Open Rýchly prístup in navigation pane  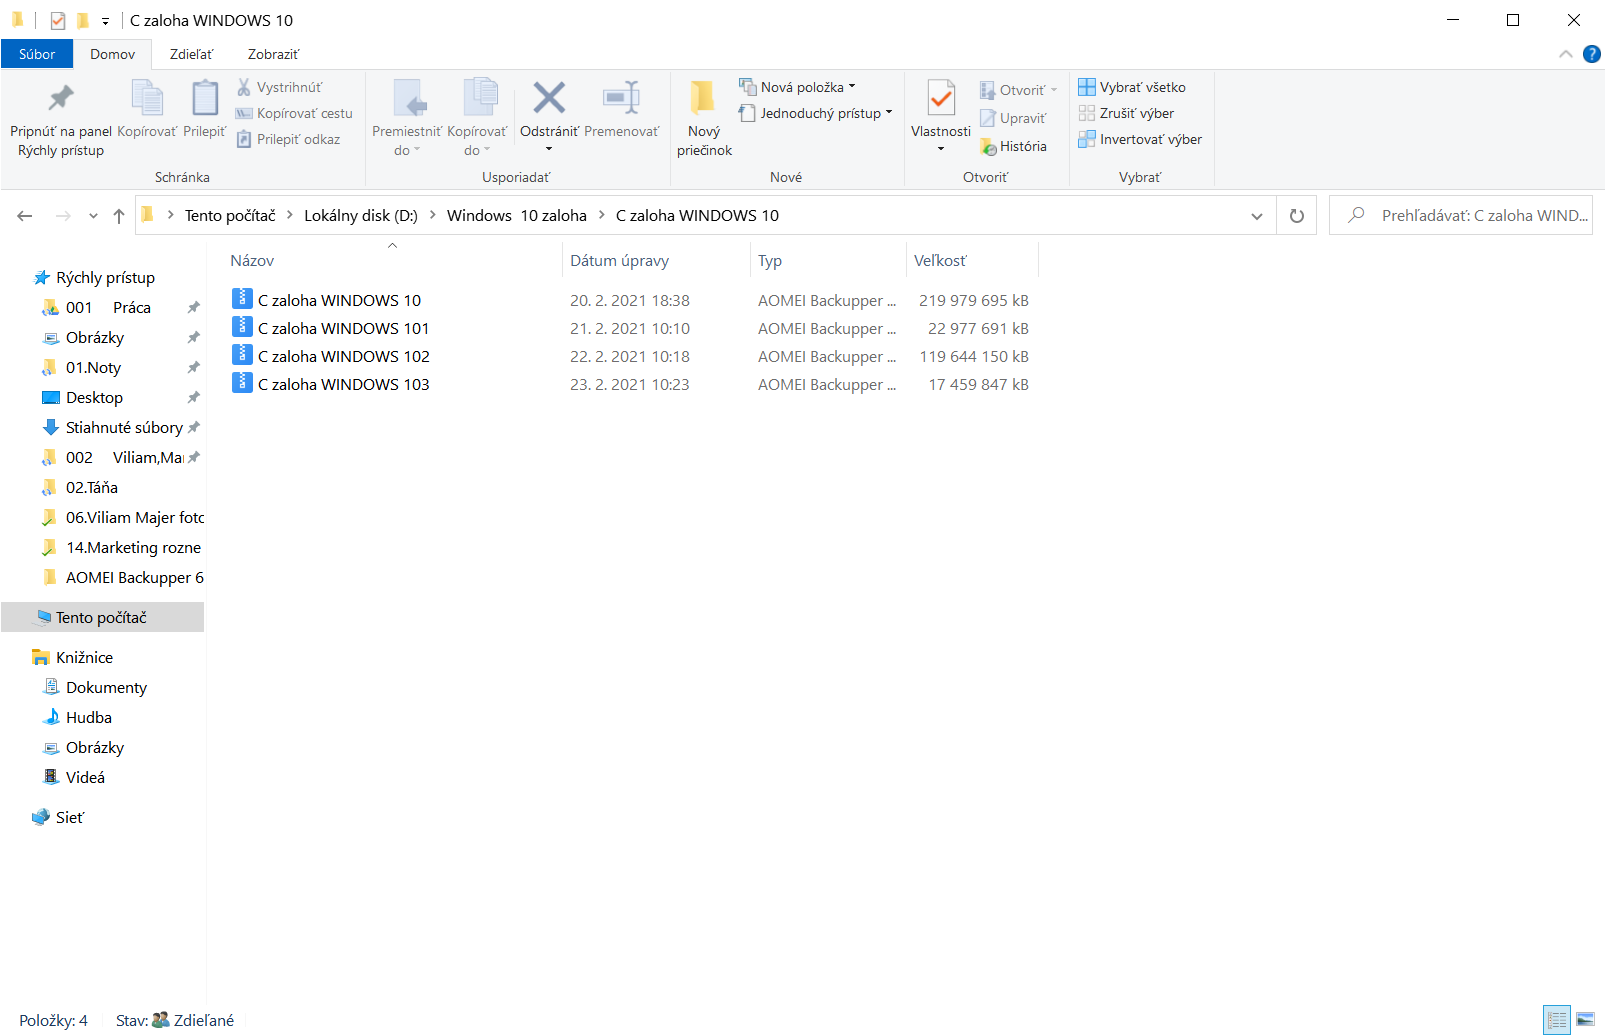click(x=105, y=278)
